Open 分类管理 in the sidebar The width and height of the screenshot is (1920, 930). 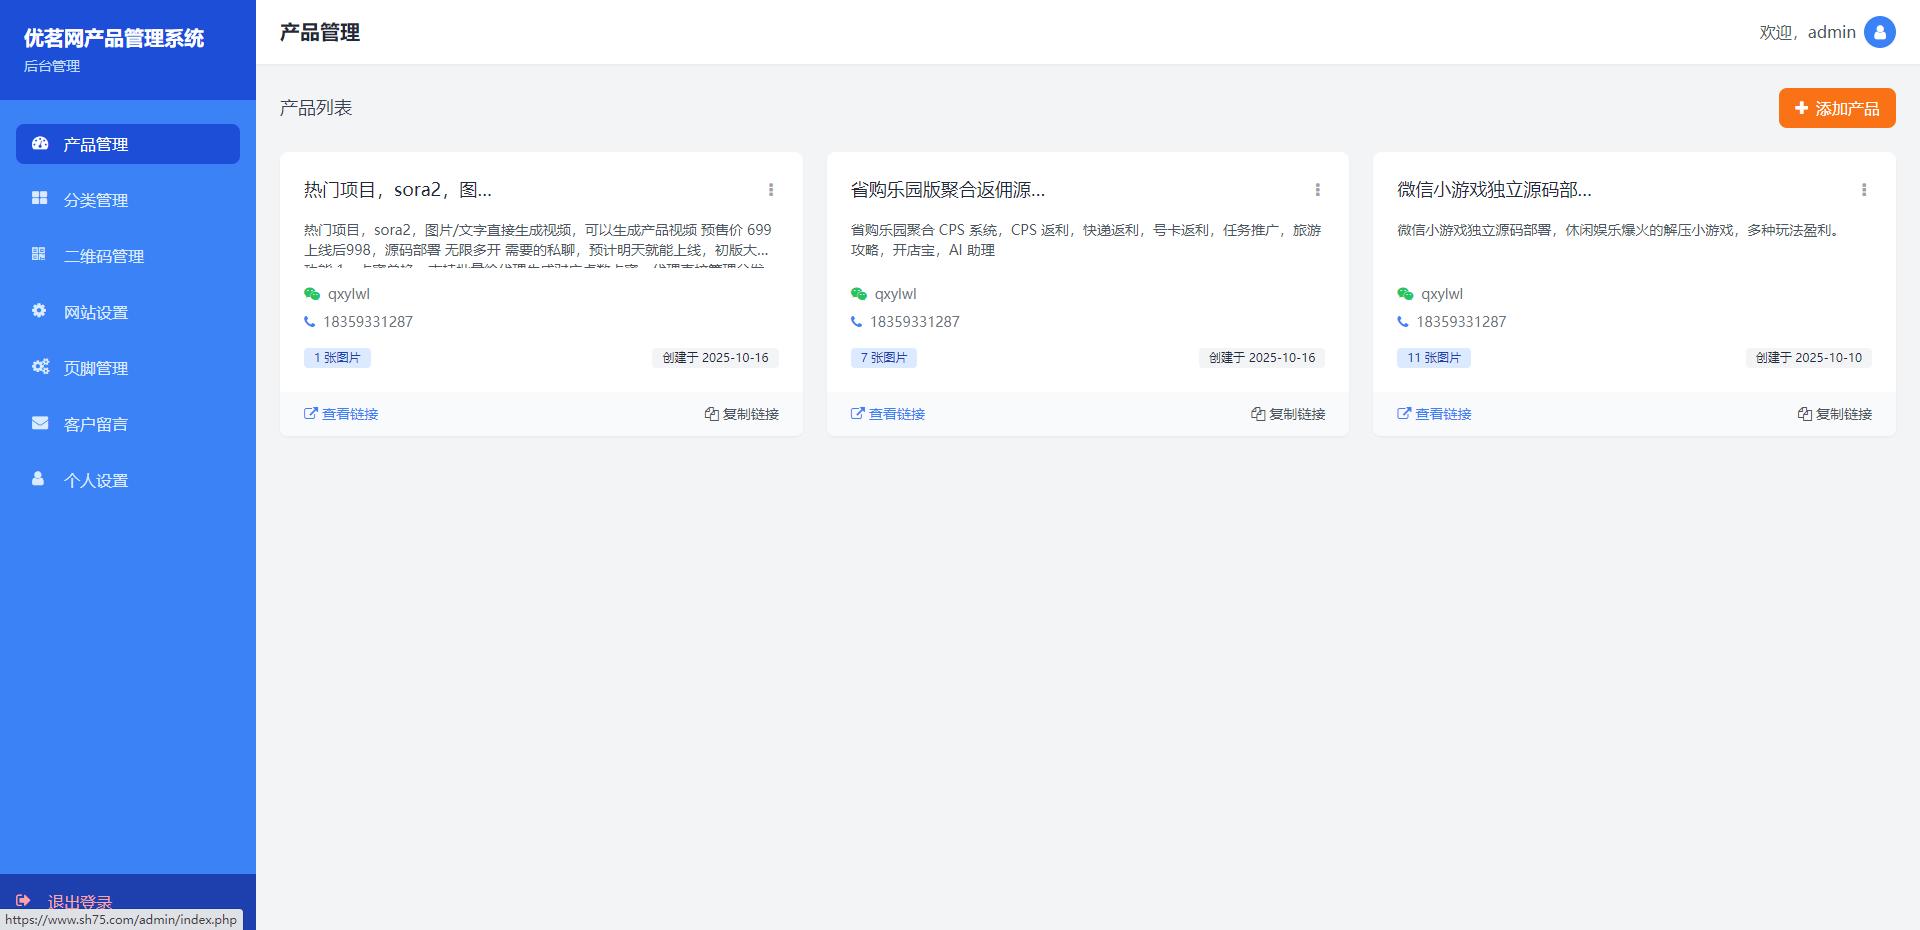(x=96, y=200)
